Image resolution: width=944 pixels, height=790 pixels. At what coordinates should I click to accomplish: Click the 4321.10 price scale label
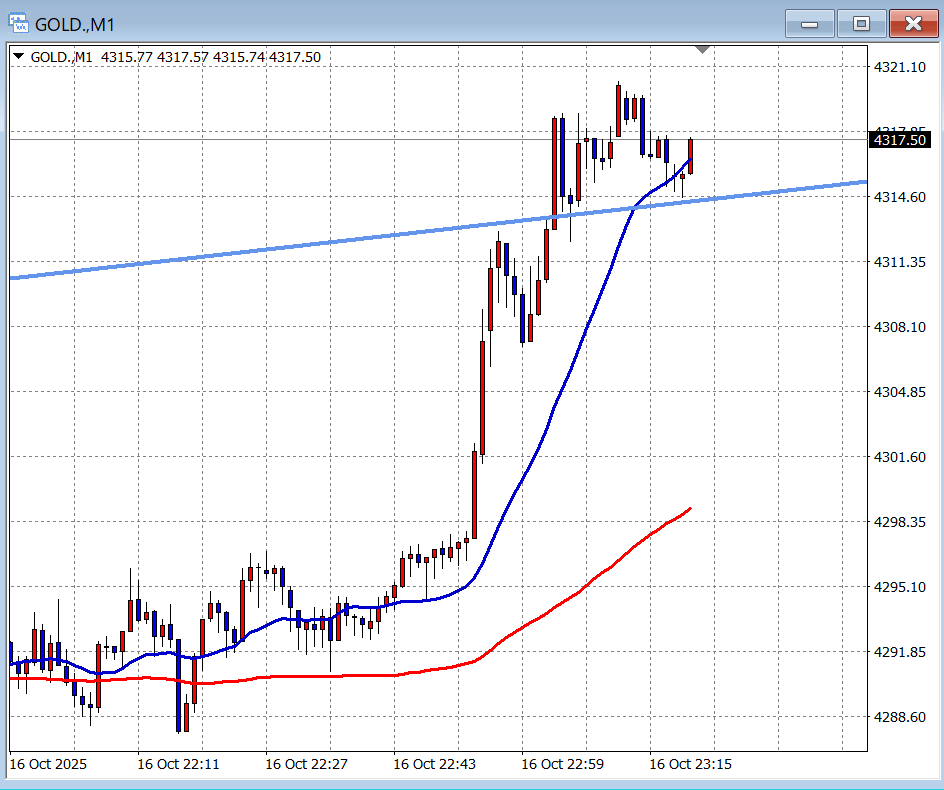898,67
